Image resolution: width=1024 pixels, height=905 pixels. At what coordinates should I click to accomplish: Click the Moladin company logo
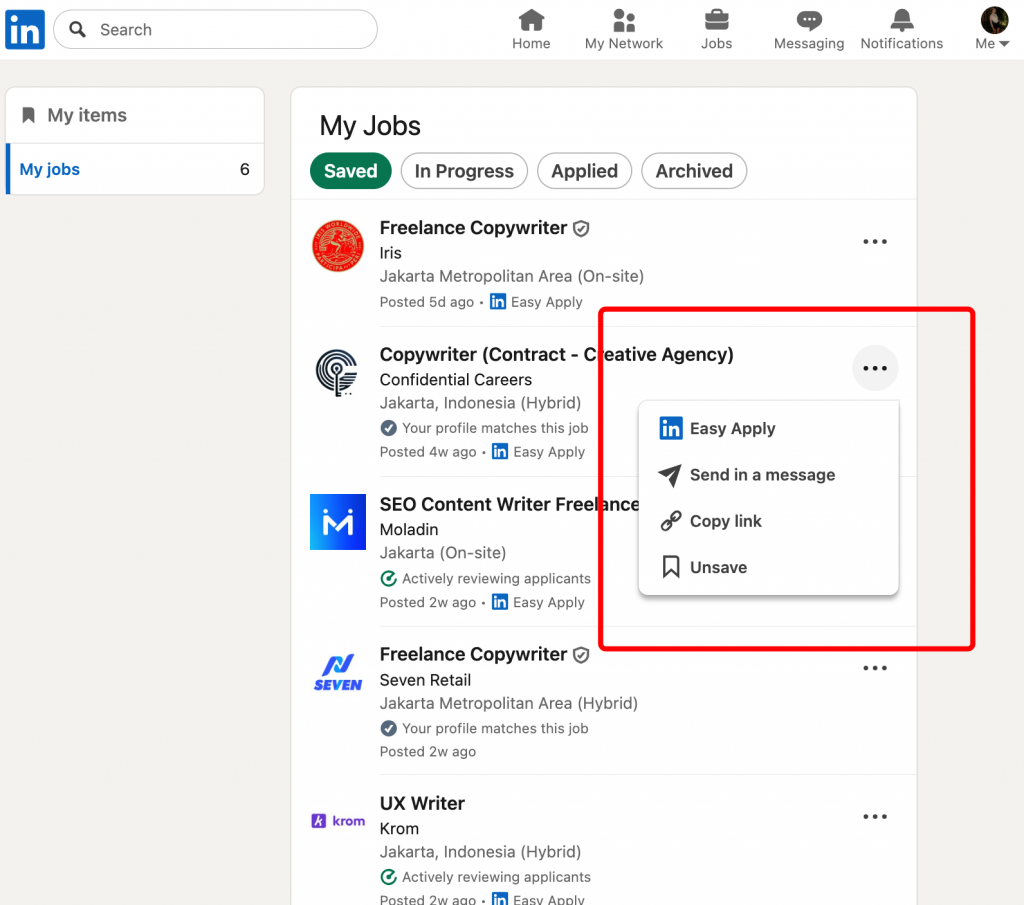click(x=338, y=522)
